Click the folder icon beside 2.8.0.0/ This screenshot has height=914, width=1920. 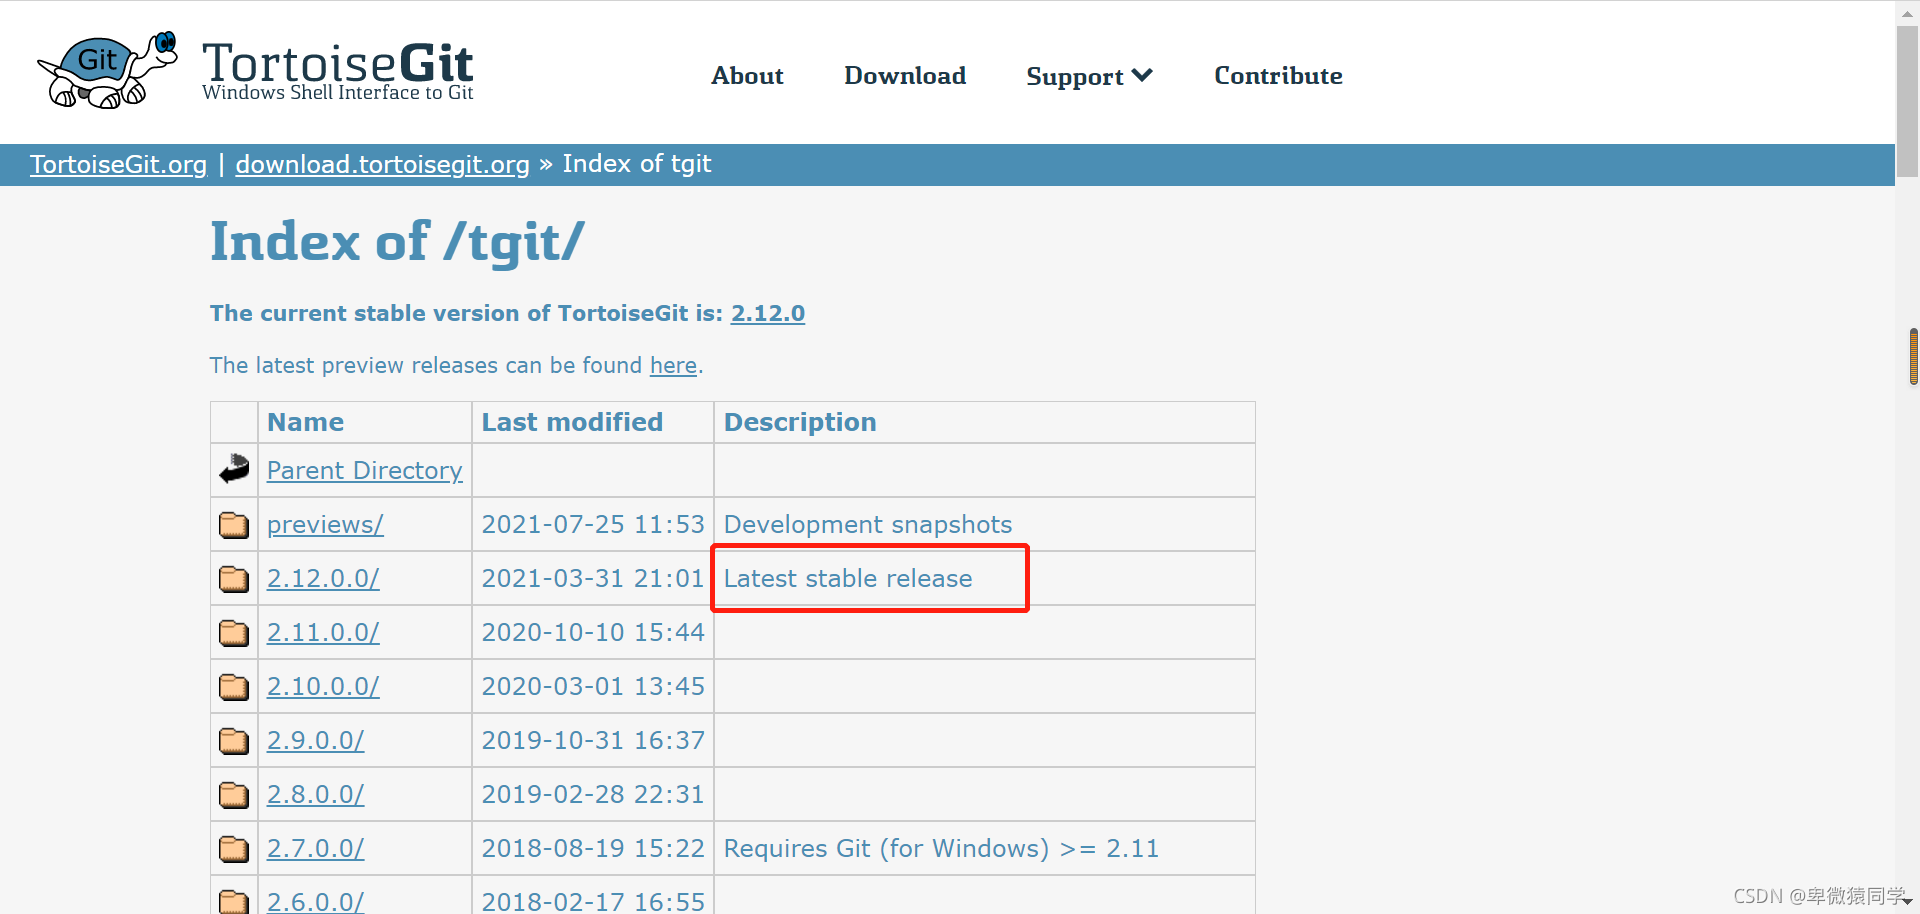pyautogui.click(x=234, y=794)
